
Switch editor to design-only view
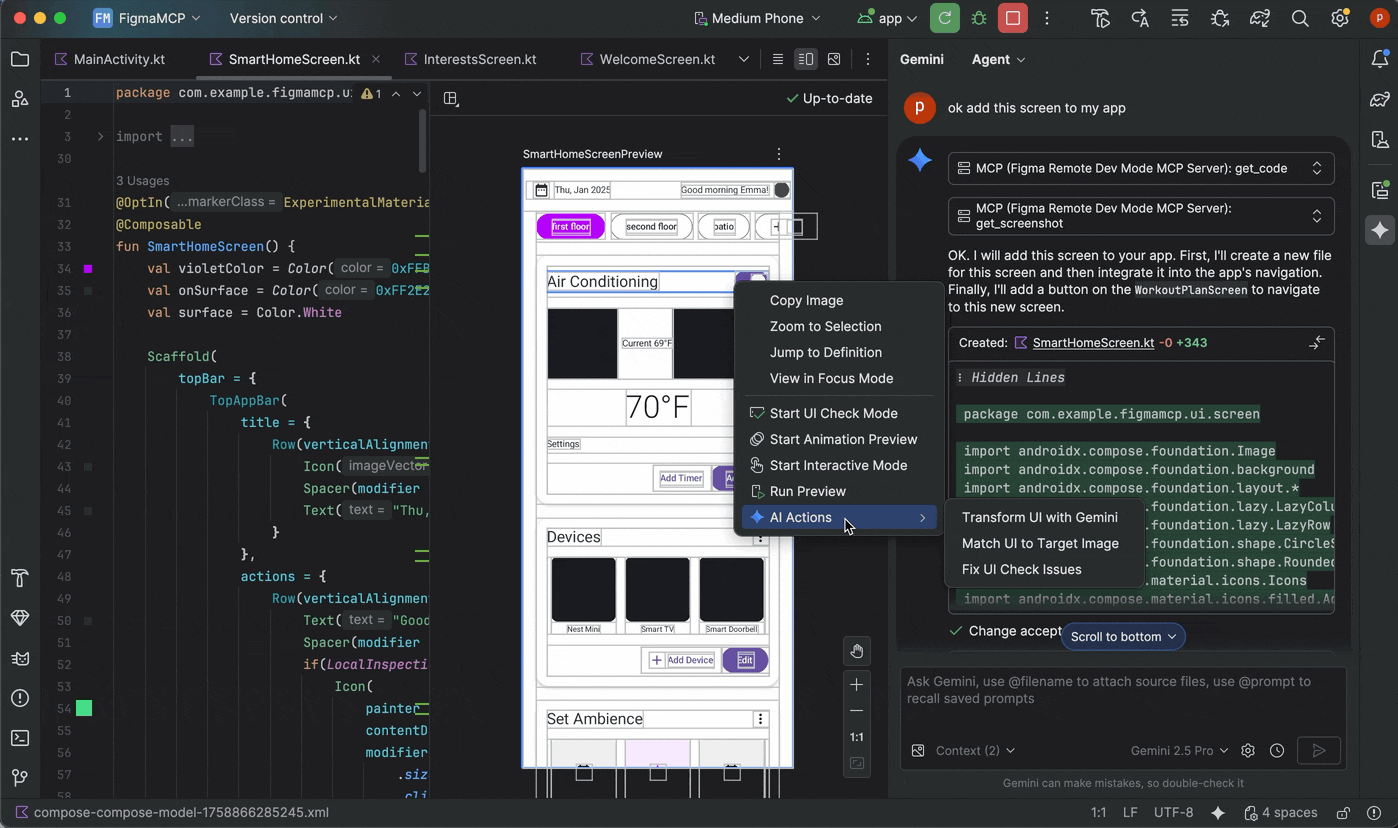834,59
